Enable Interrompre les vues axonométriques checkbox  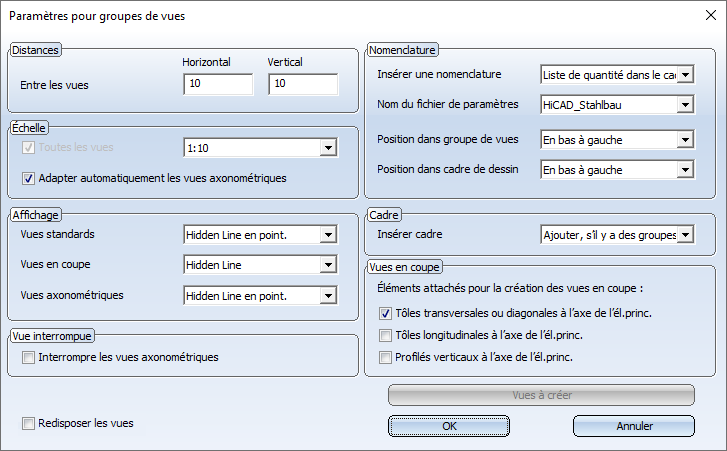28,357
